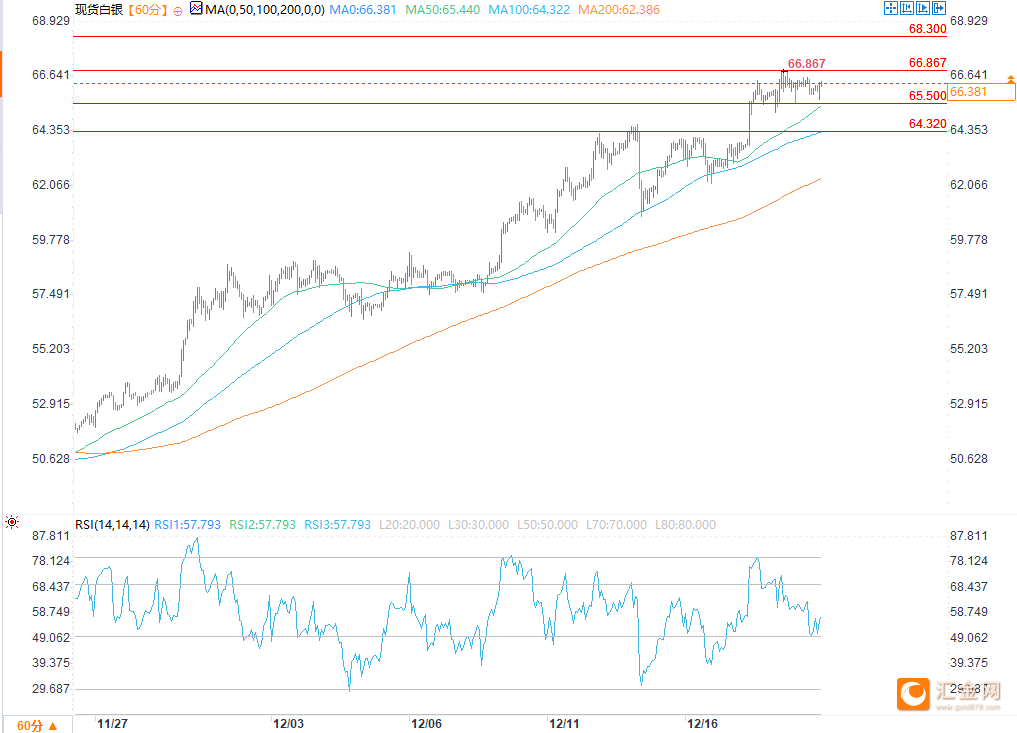The height and width of the screenshot is (733, 1017).
Task: Click the second blue chart tool icon
Action: (906, 9)
